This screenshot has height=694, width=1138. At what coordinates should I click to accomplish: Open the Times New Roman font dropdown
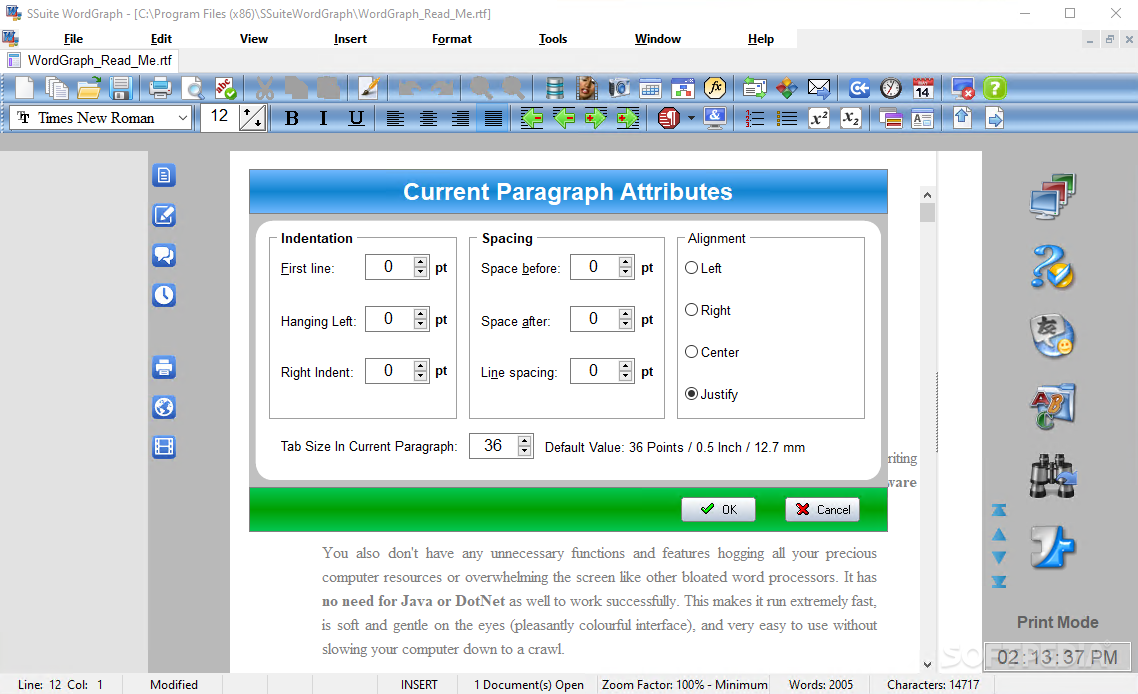184,118
